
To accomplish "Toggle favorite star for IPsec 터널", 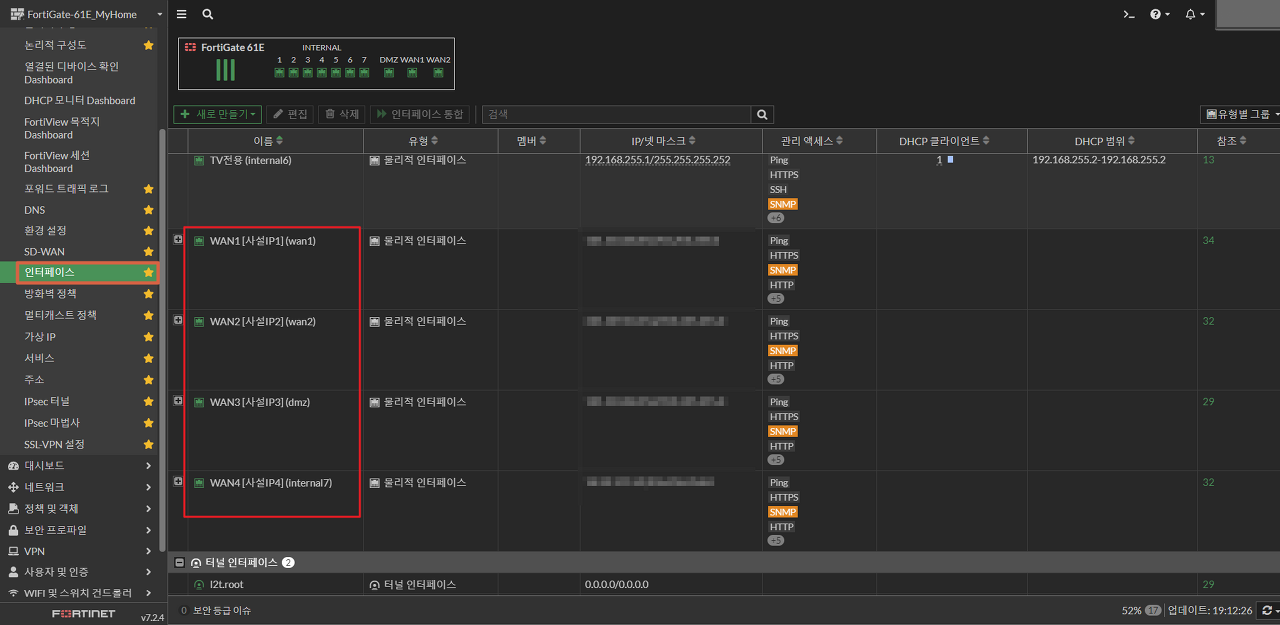I will 148,401.
